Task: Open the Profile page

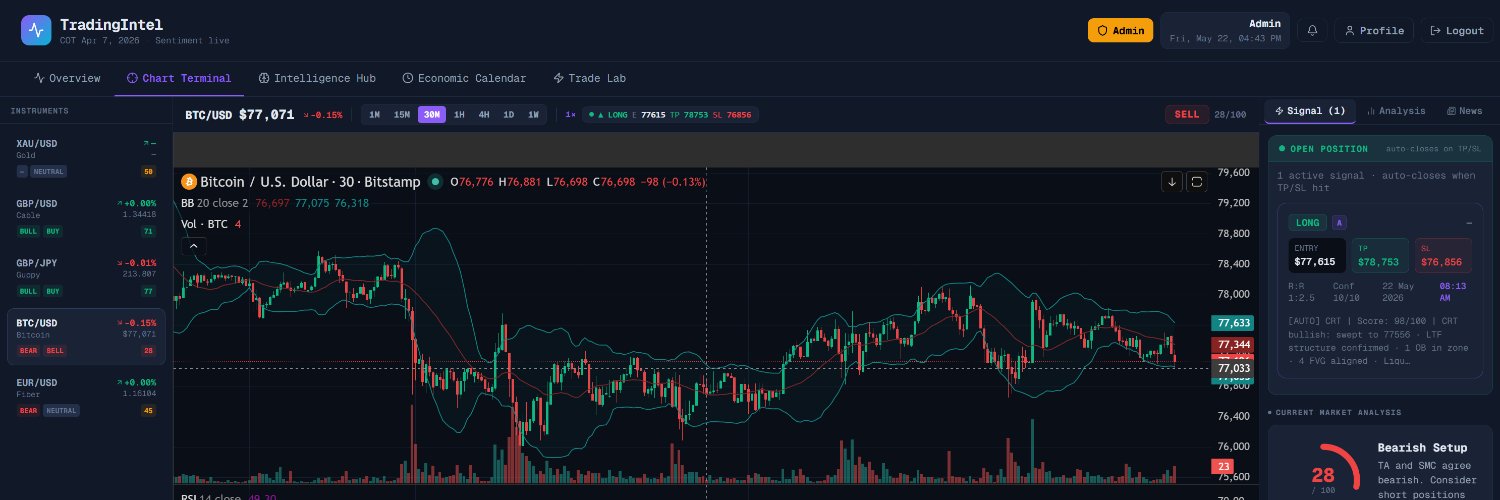Action: pos(1373,30)
